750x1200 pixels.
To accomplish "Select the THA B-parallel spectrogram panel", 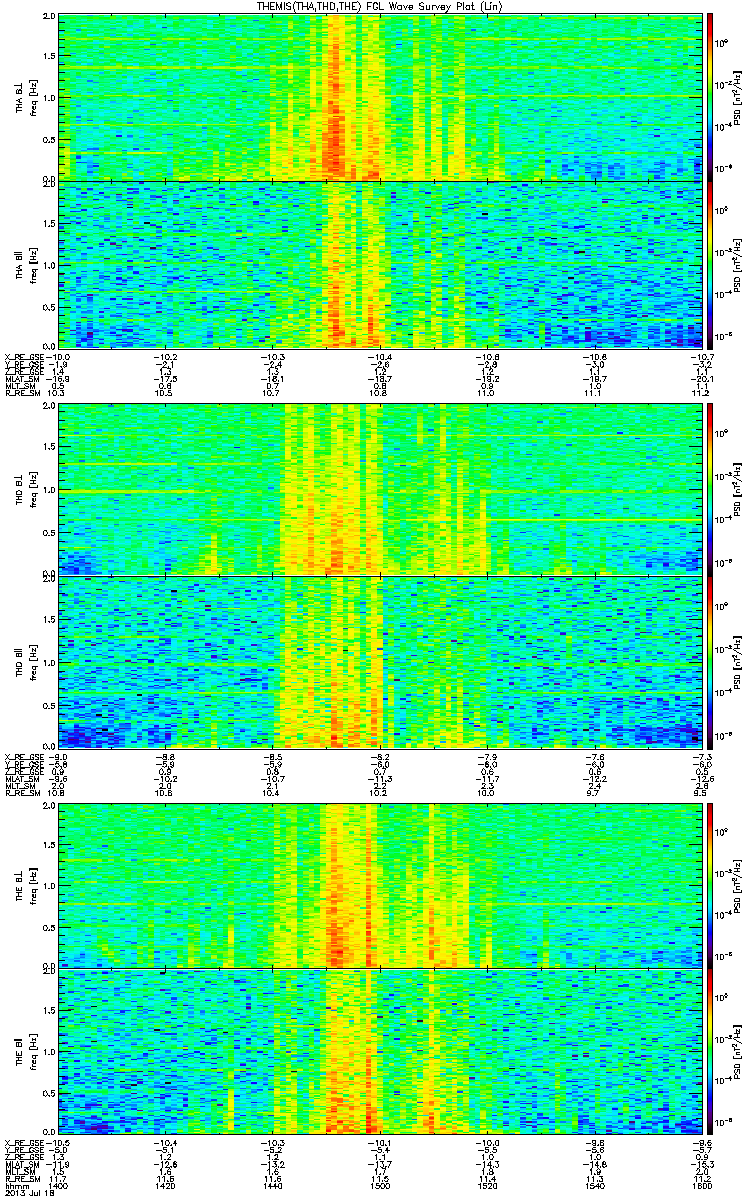I will (x=380, y=264).
